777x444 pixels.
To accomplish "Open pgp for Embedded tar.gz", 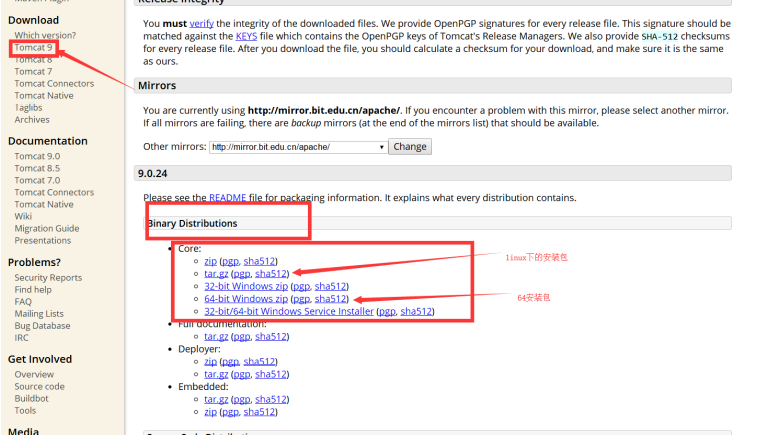I will pyautogui.click(x=242, y=399).
